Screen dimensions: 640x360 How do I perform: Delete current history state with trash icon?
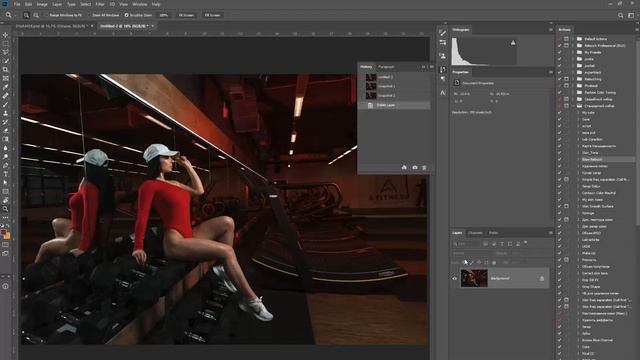click(424, 167)
